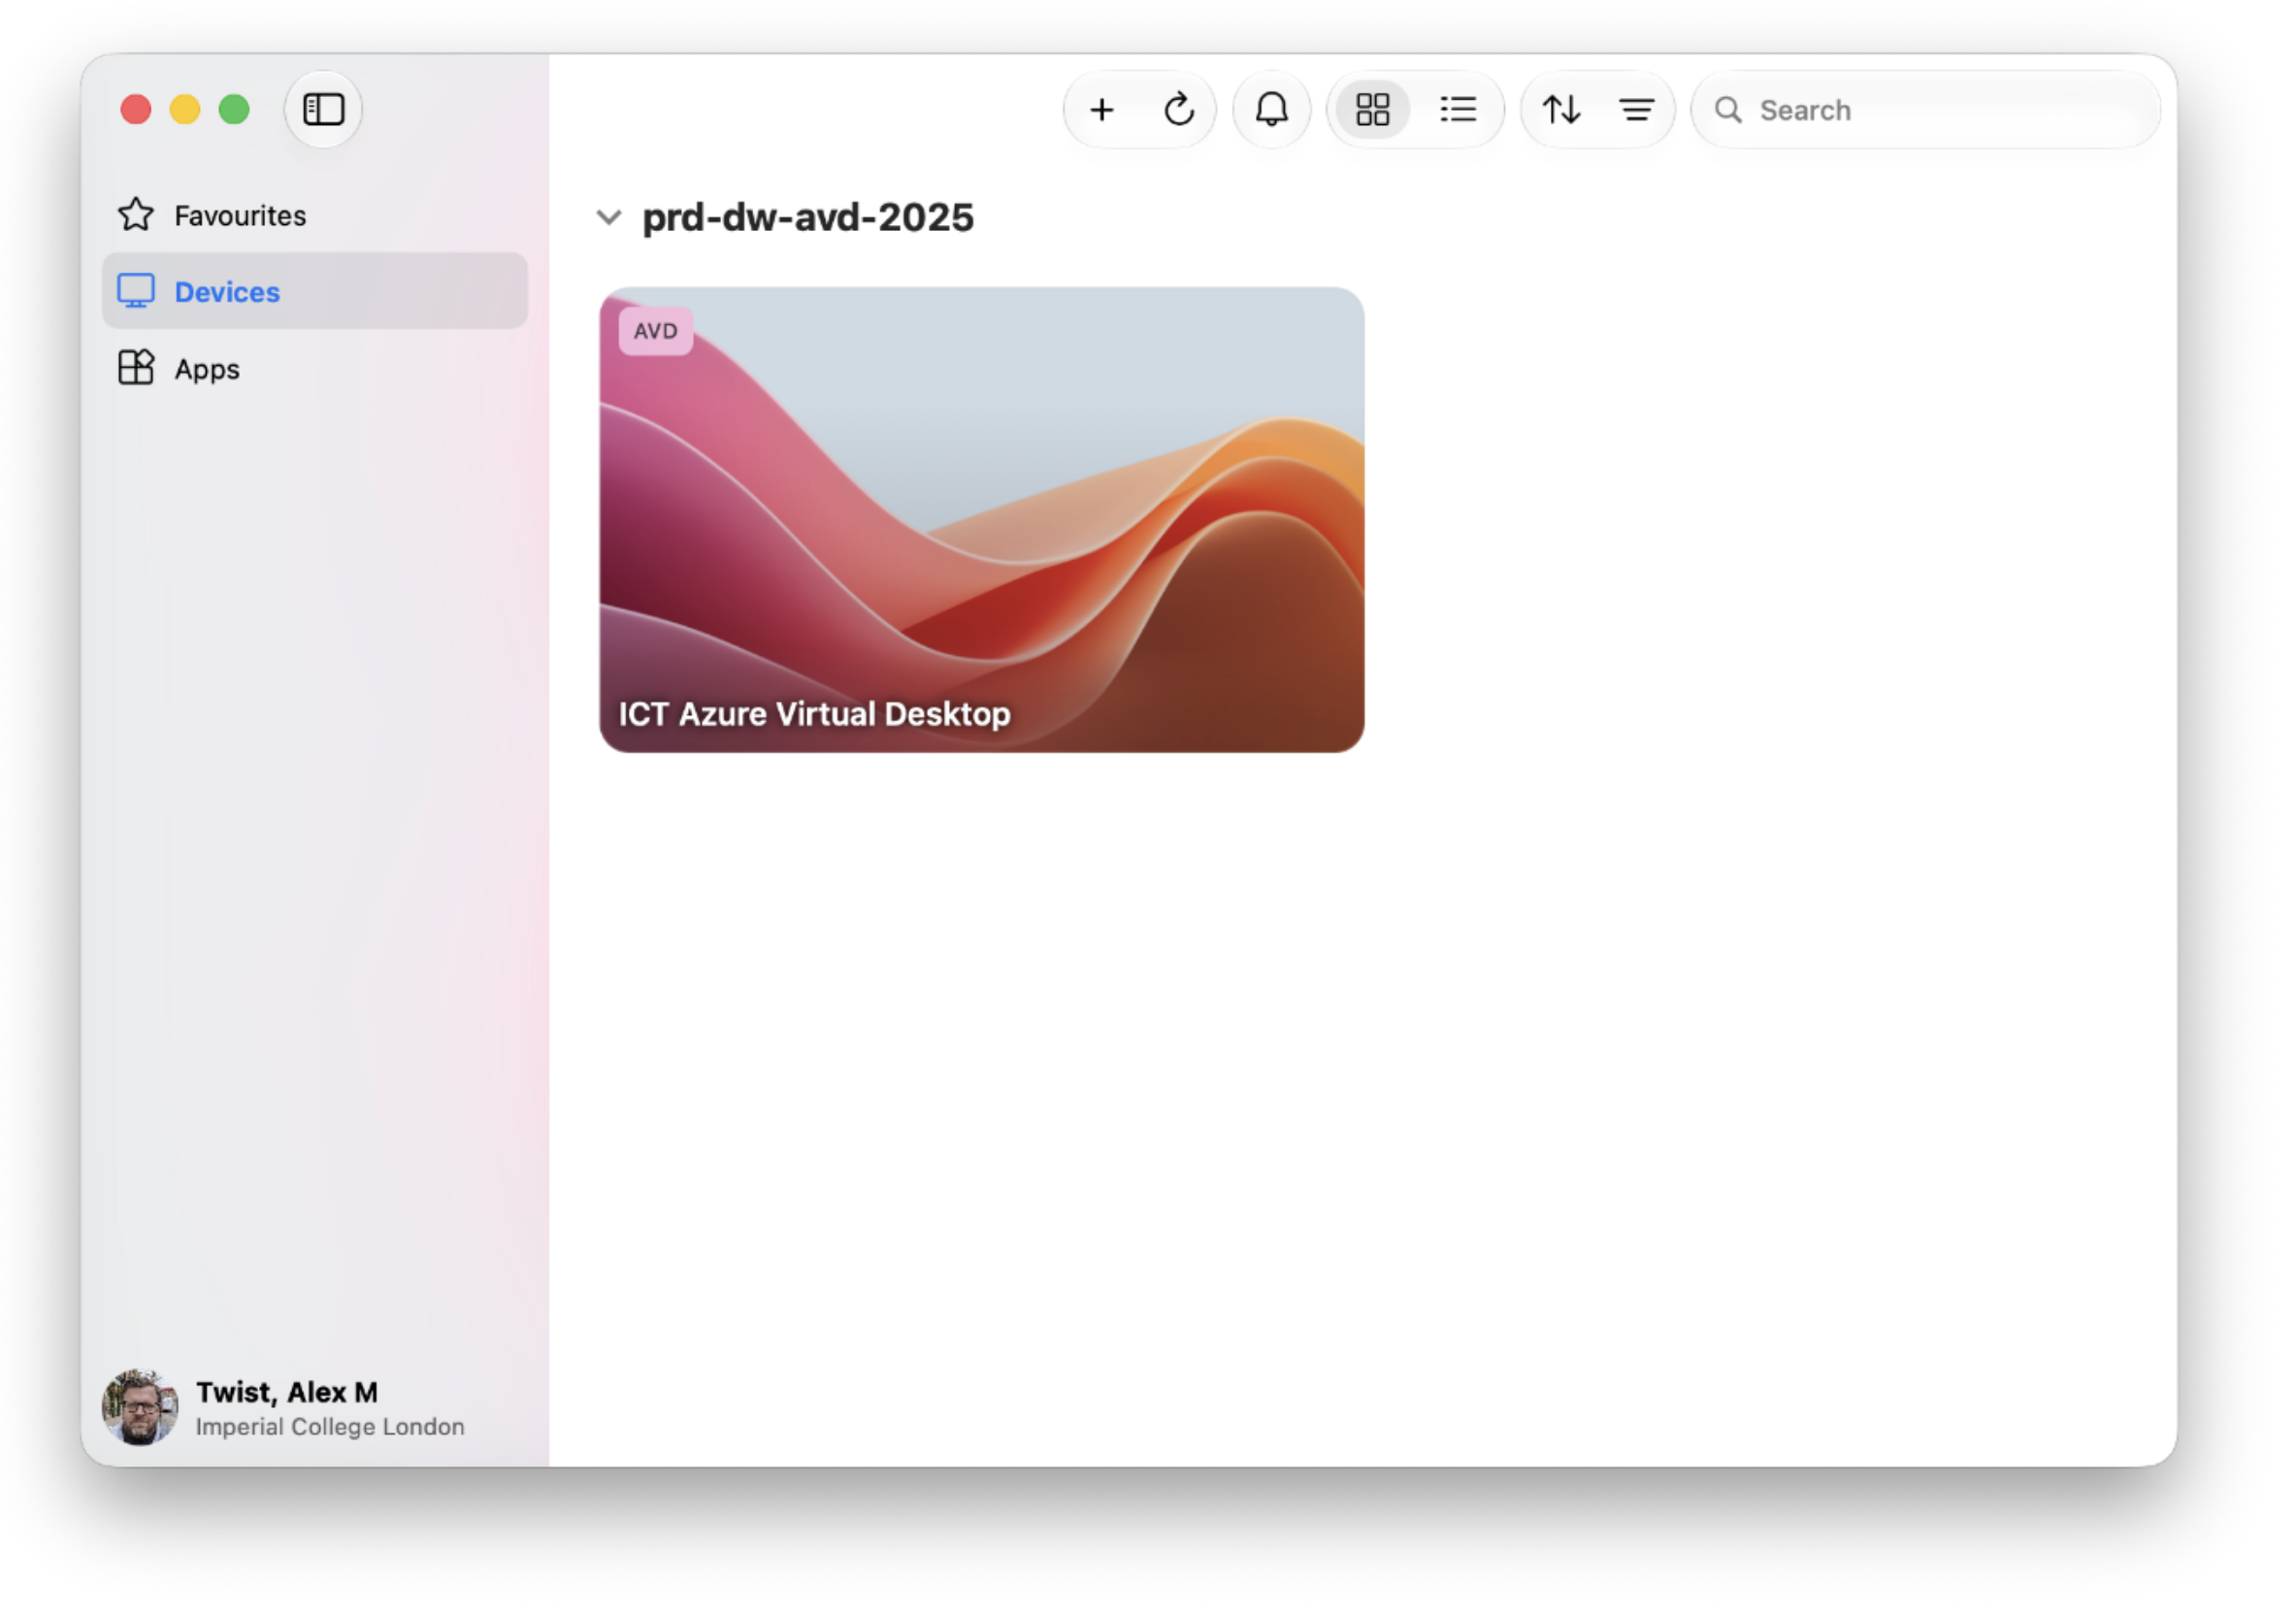Viewport: 2296px width, 1611px height.
Task: Click the user profile avatar photo
Action: (x=140, y=1407)
